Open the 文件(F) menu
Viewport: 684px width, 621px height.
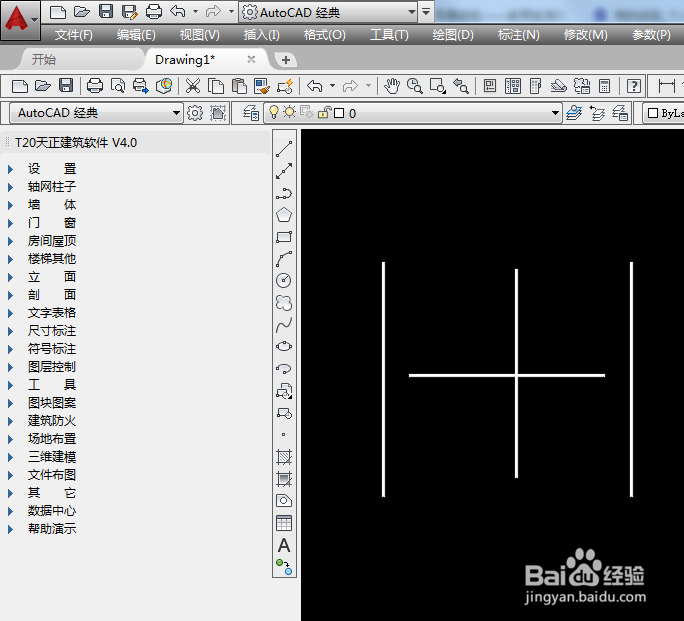[74, 34]
